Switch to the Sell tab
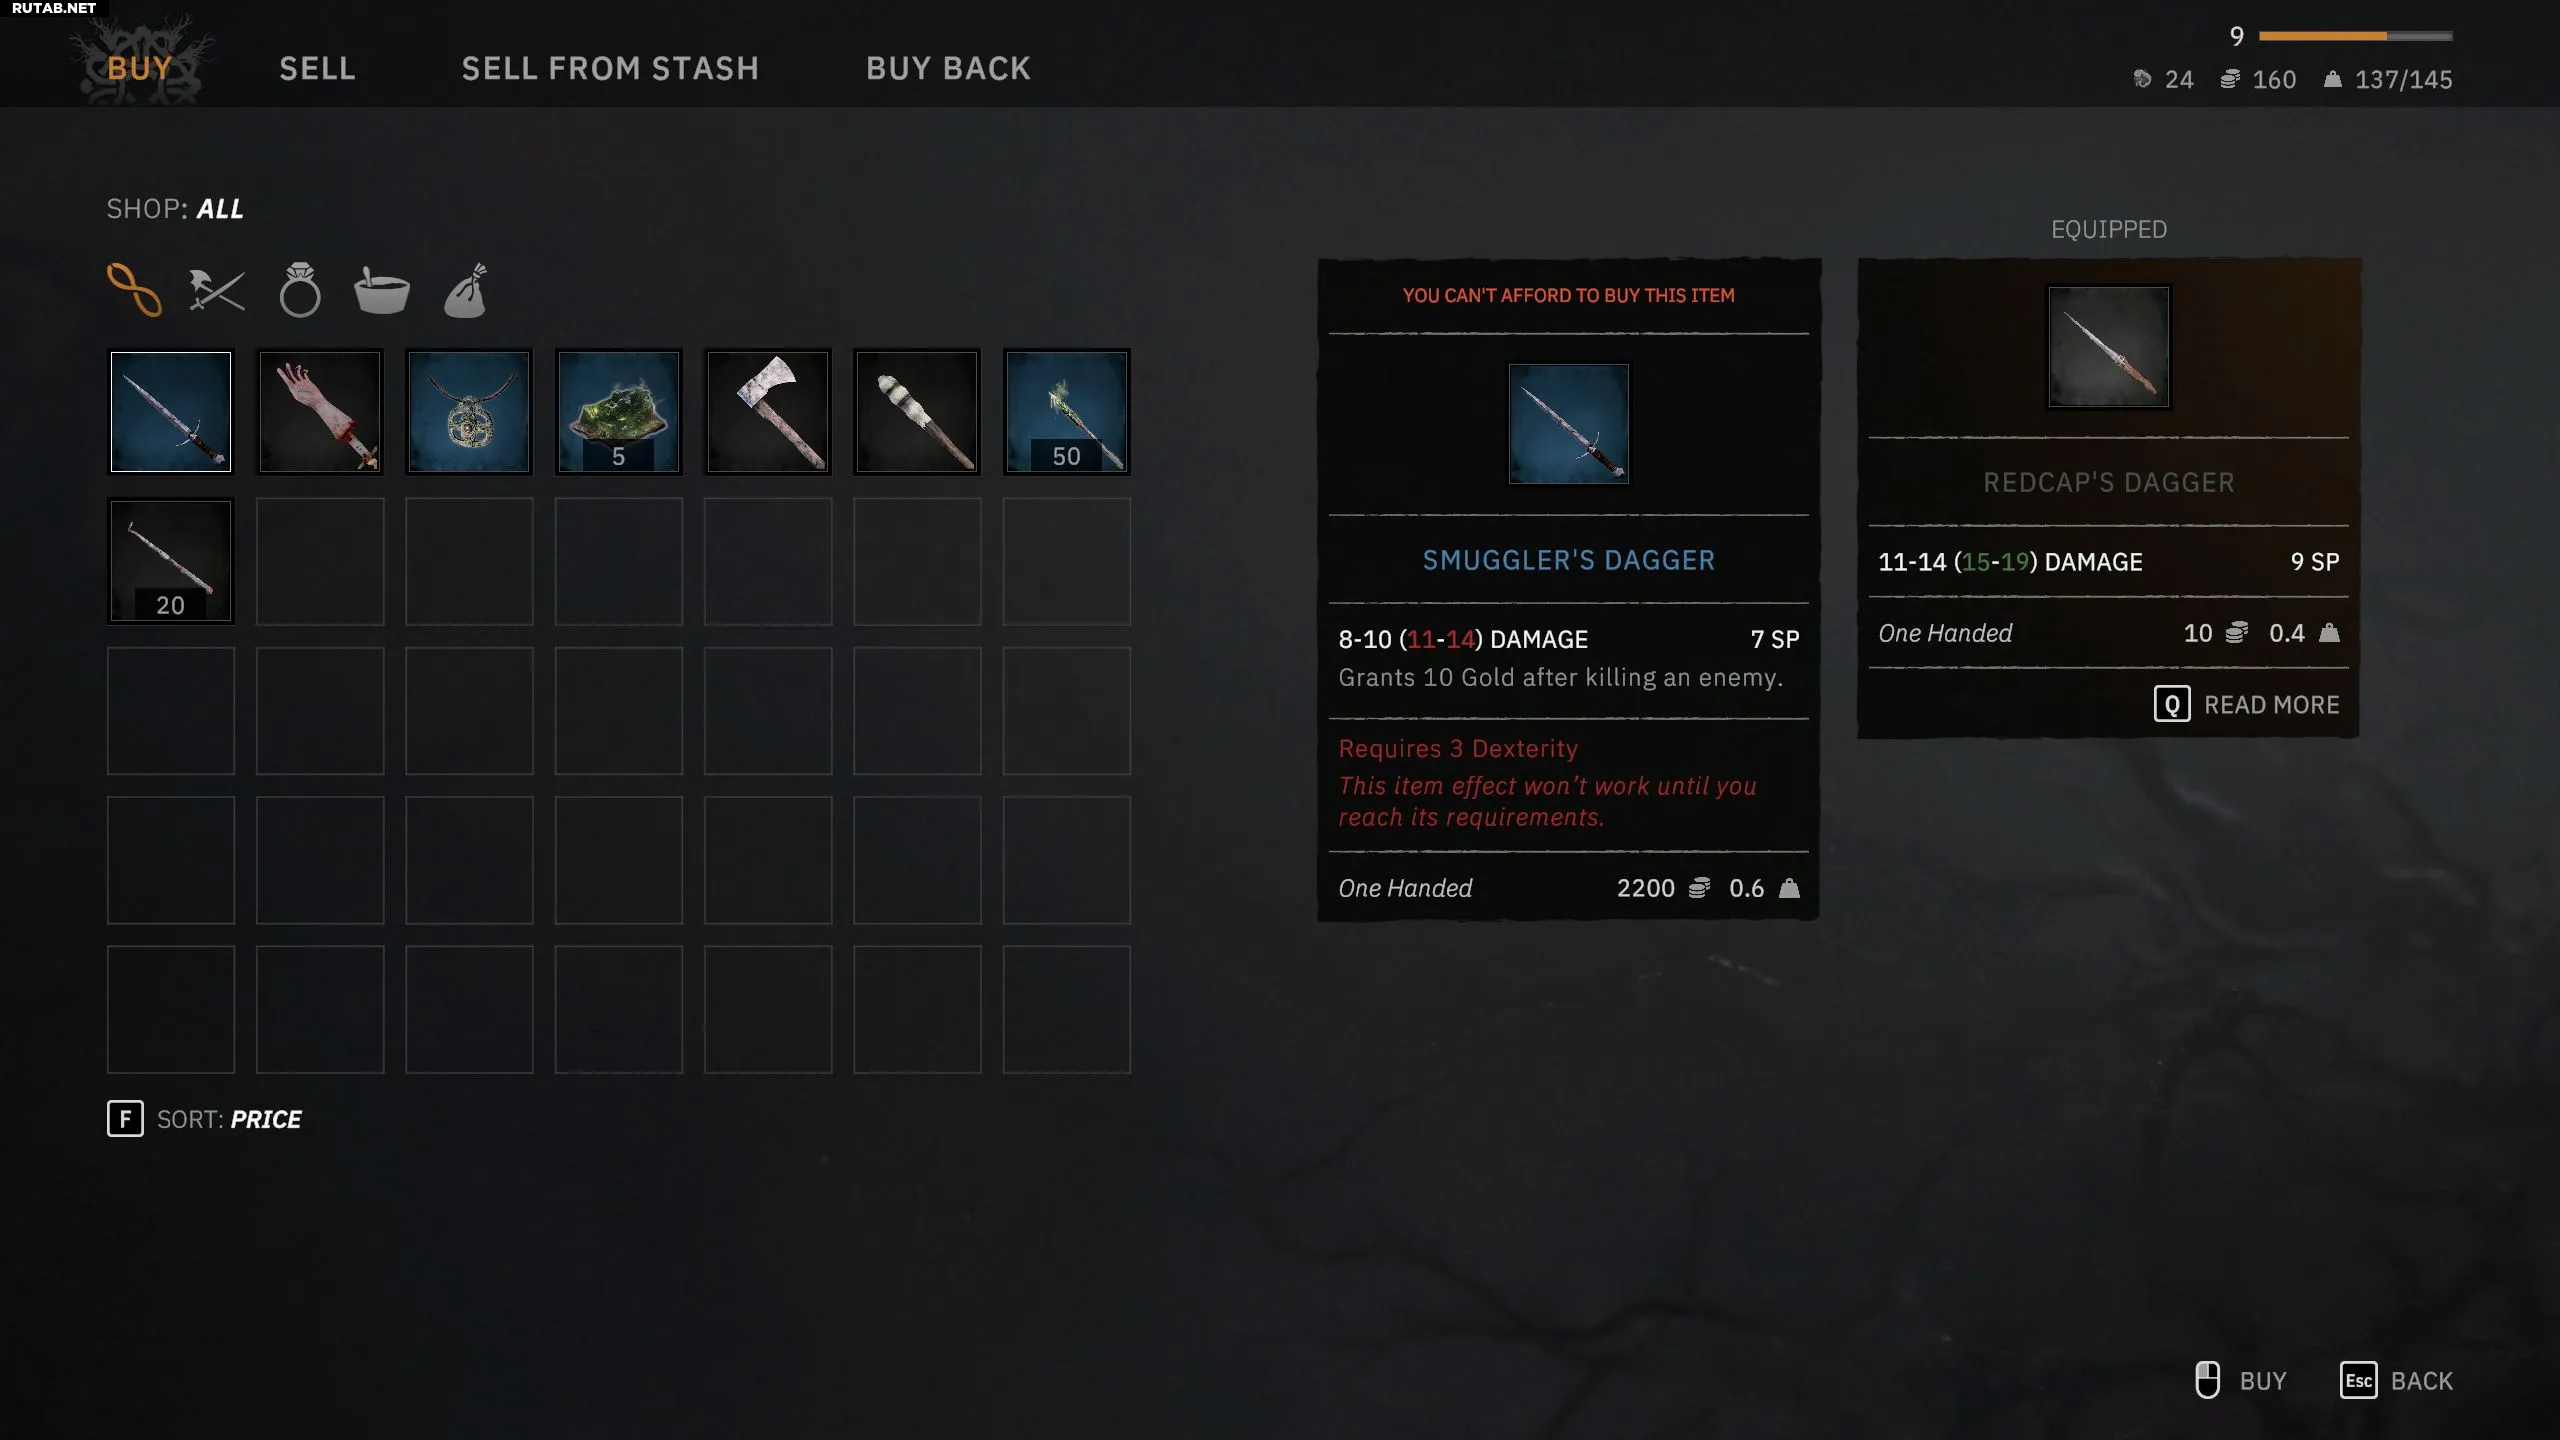 click(317, 69)
